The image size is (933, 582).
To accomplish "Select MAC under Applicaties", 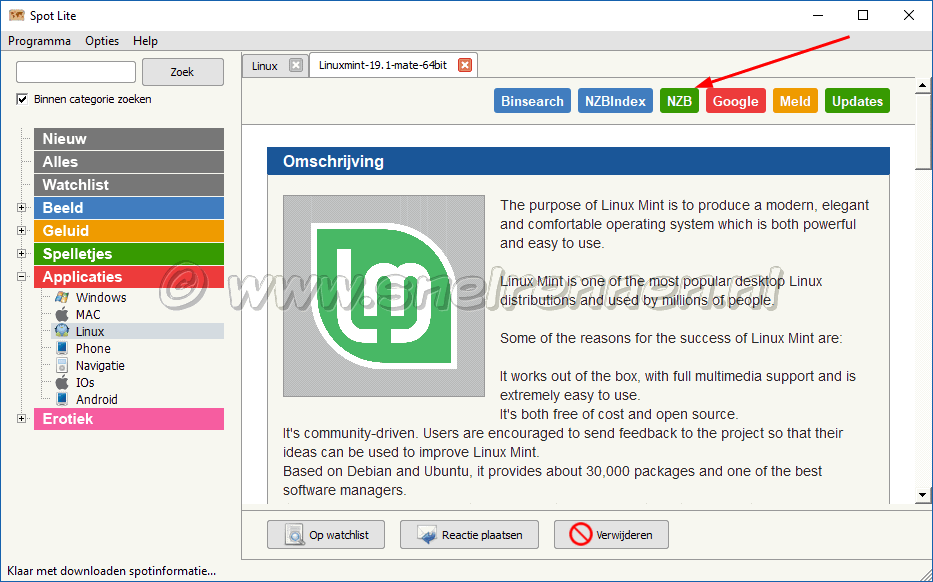I will [x=88, y=314].
